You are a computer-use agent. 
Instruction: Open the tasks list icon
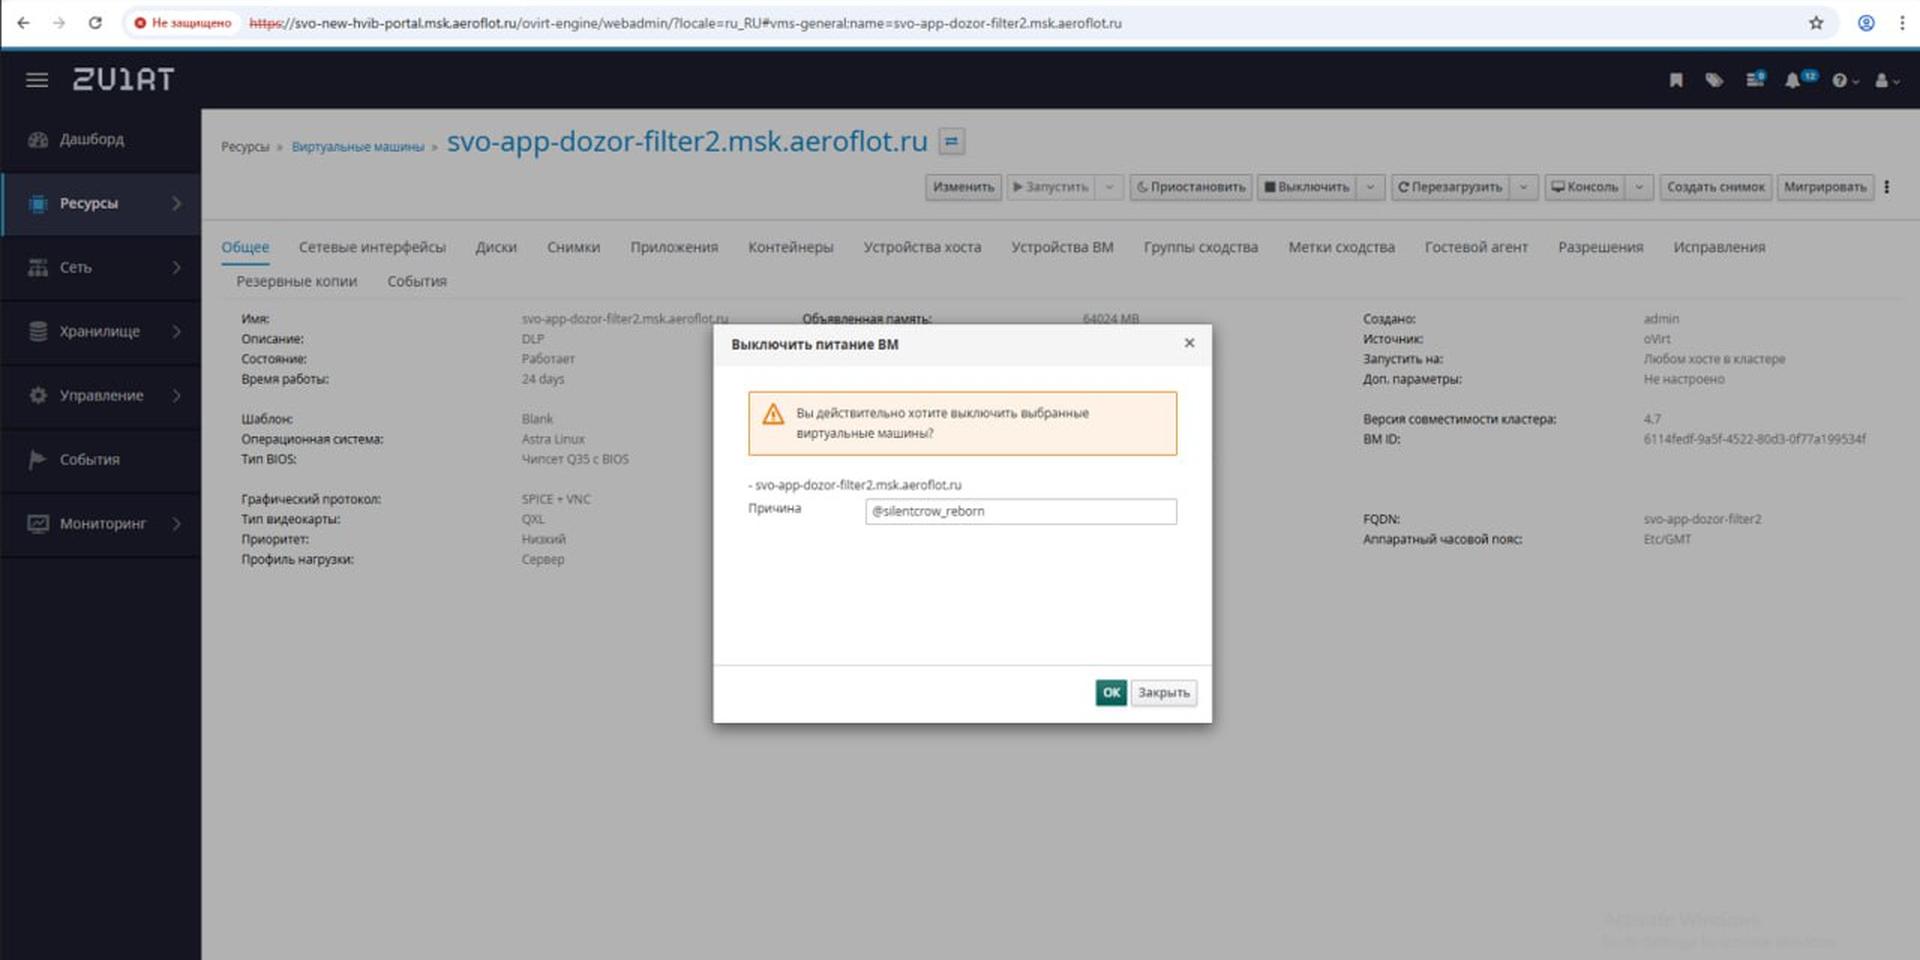[1754, 80]
